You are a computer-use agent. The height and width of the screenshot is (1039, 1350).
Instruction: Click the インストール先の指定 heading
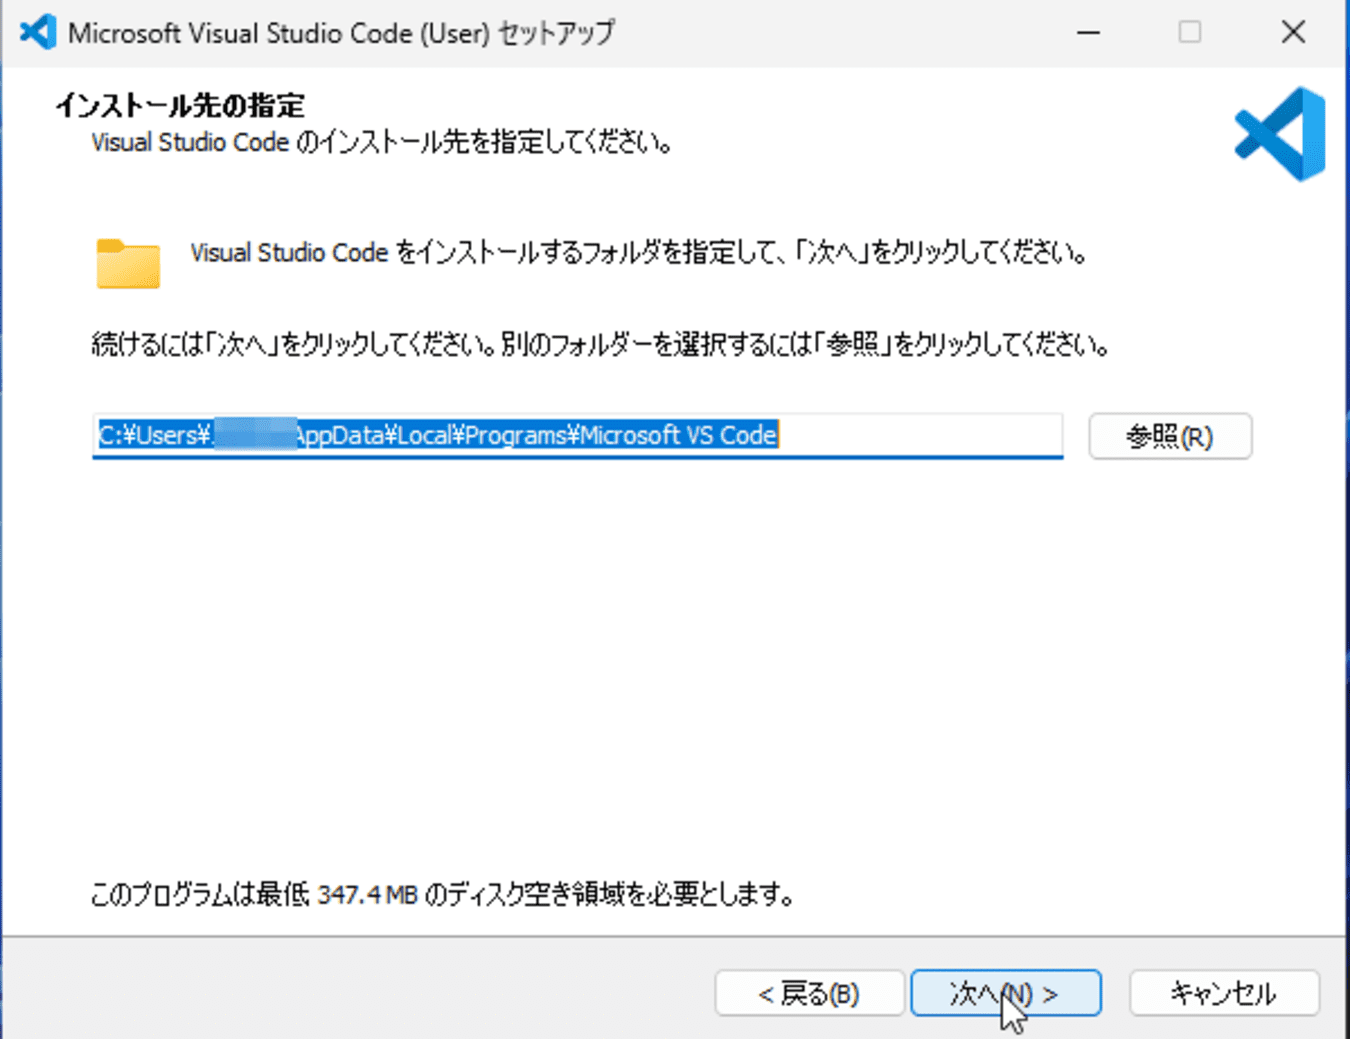[x=180, y=105]
